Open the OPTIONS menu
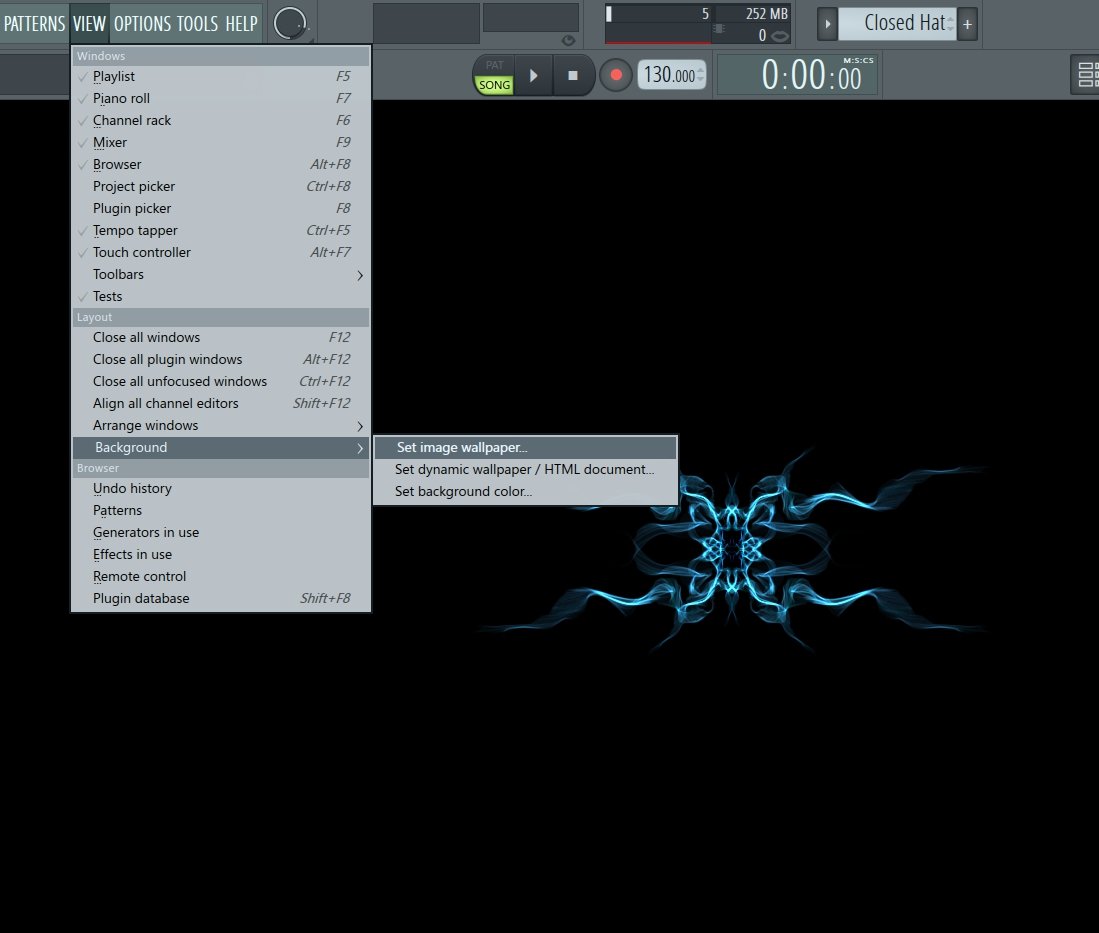Viewport: 1099px width, 933px height. click(x=142, y=24)
